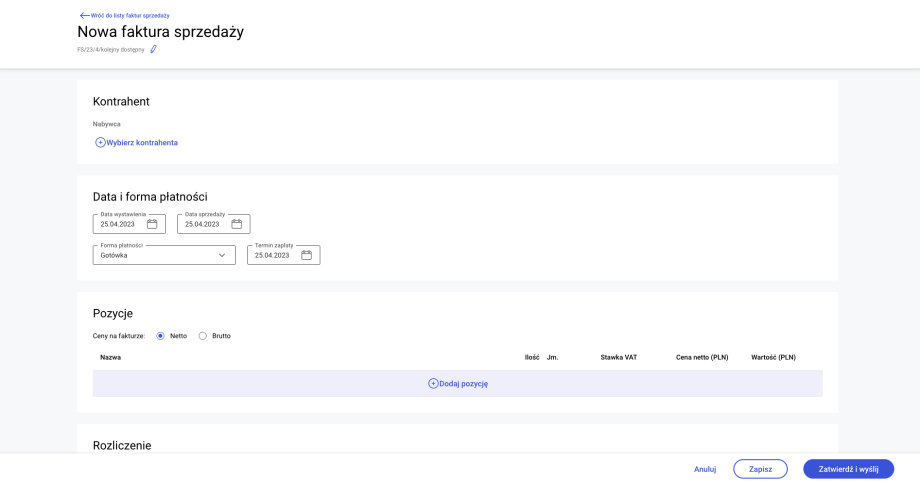Select Netto price radio button
This screenshot has height=483, width=920.
pyautogui.click(x=160, y=336)
